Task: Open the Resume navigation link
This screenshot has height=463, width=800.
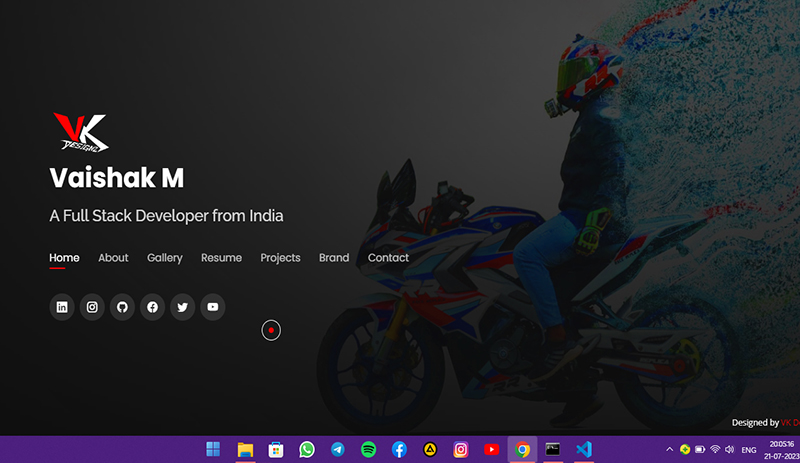Action: (221, 257)
